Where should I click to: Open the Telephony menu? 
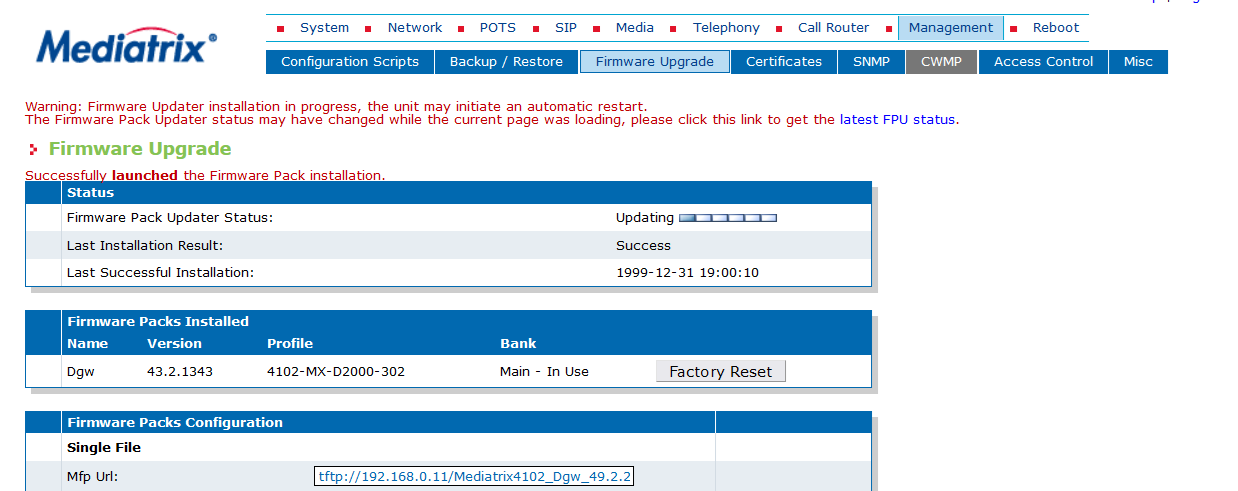pyautogui.click(x=726, y=28)
